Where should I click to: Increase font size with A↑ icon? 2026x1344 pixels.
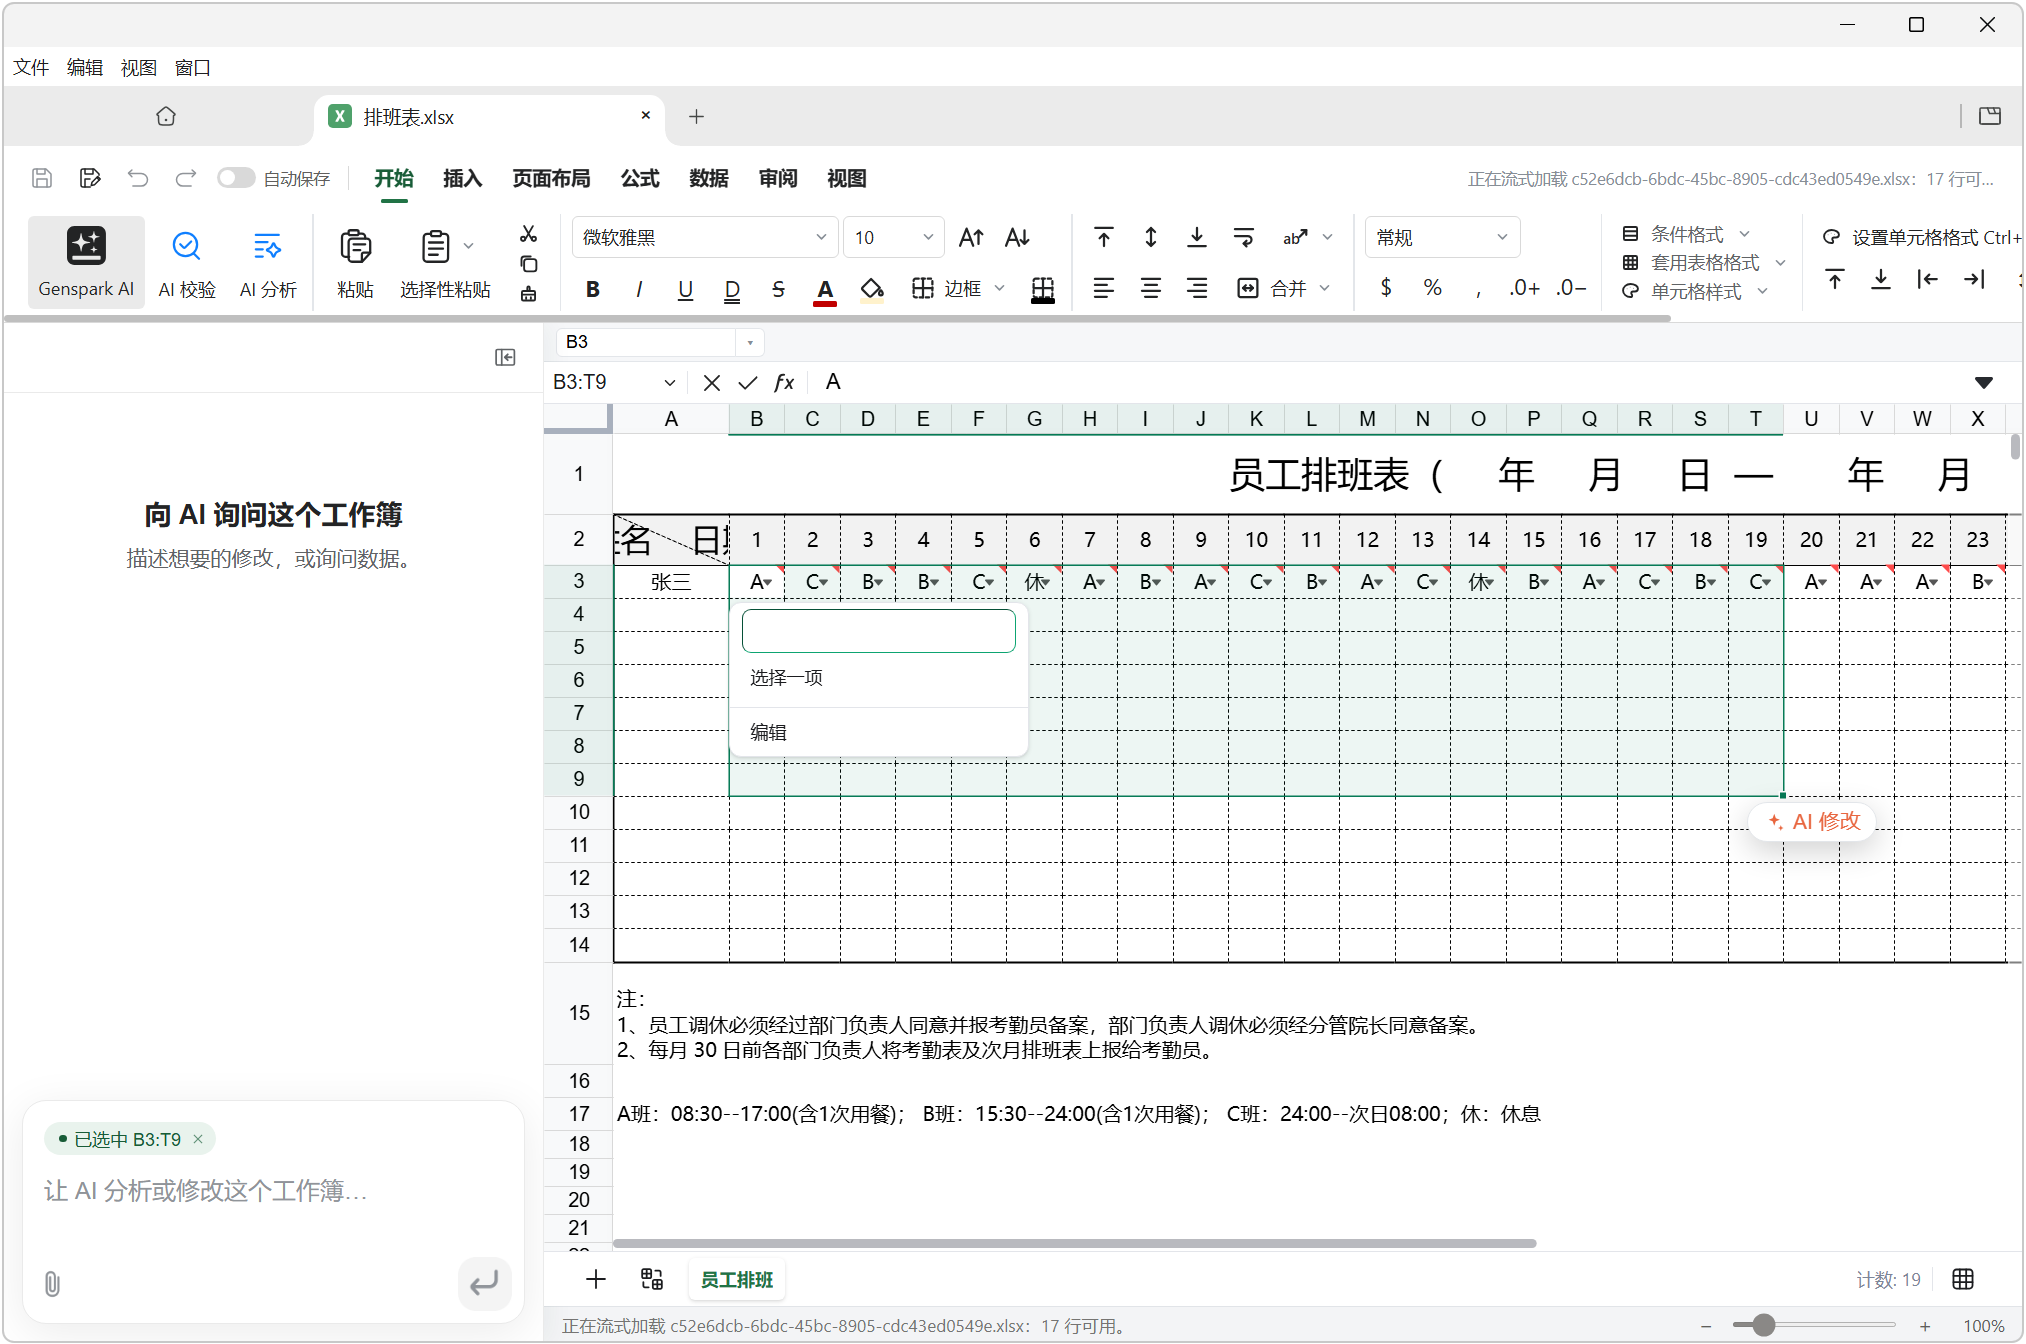(971, 238)
